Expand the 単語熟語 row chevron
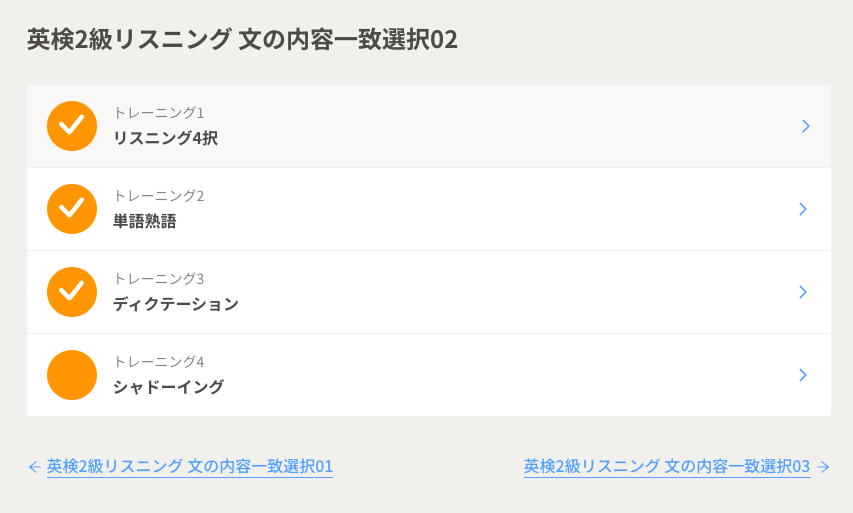The image size is (853, 513). coord(803,209)
